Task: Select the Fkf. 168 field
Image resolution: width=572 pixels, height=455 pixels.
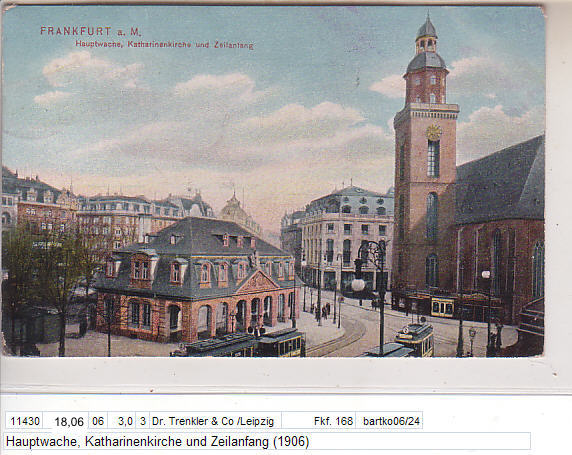Action: click(333, 421)
